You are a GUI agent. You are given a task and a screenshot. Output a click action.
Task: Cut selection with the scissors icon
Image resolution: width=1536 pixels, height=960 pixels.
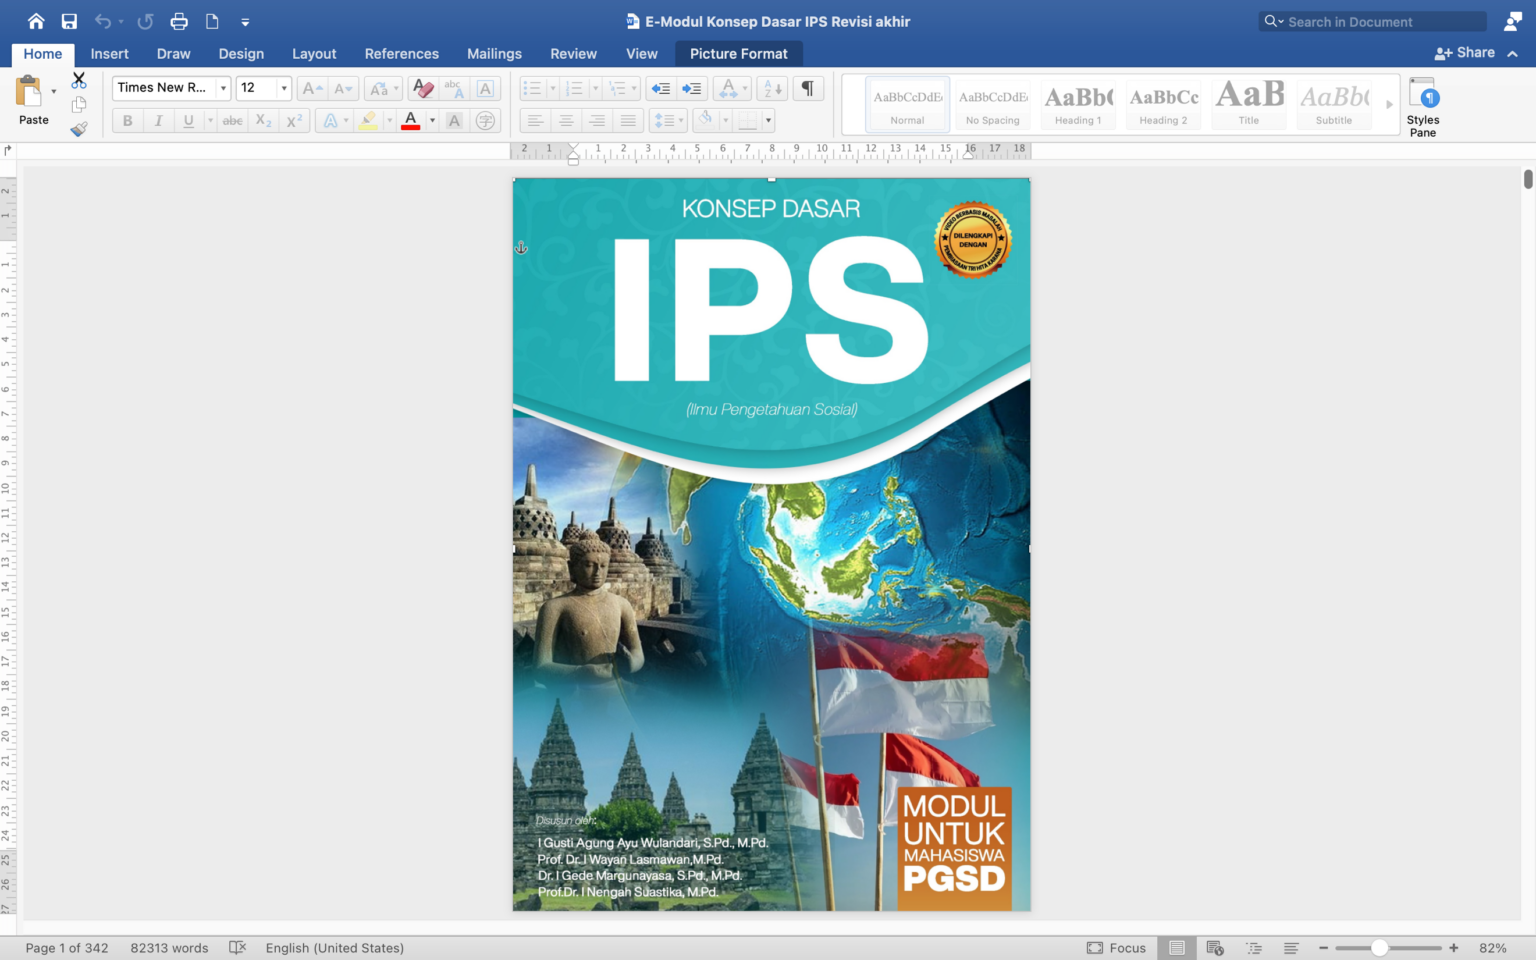click(x=79, y=80)
